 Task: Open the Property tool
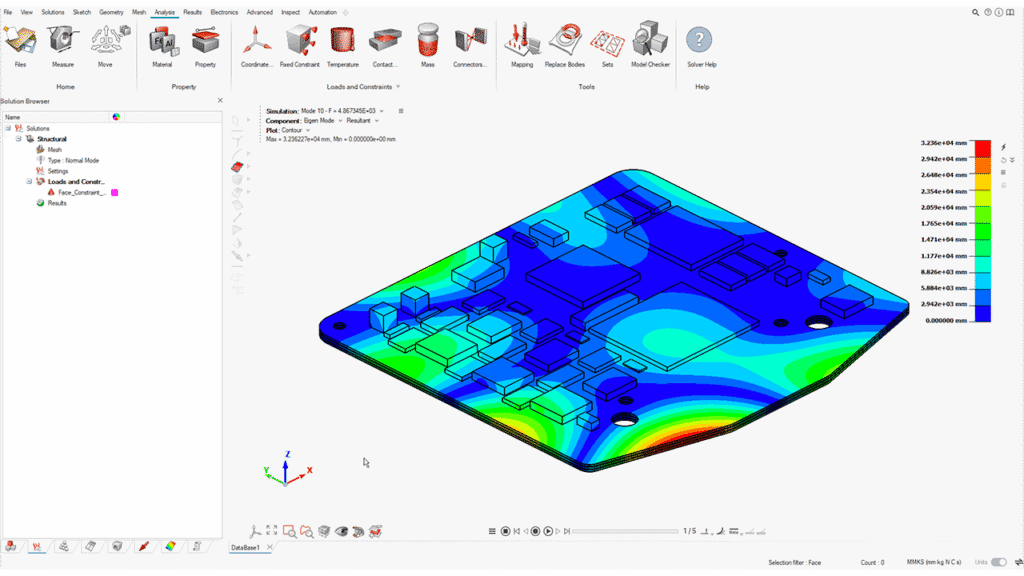coord(205,46)
